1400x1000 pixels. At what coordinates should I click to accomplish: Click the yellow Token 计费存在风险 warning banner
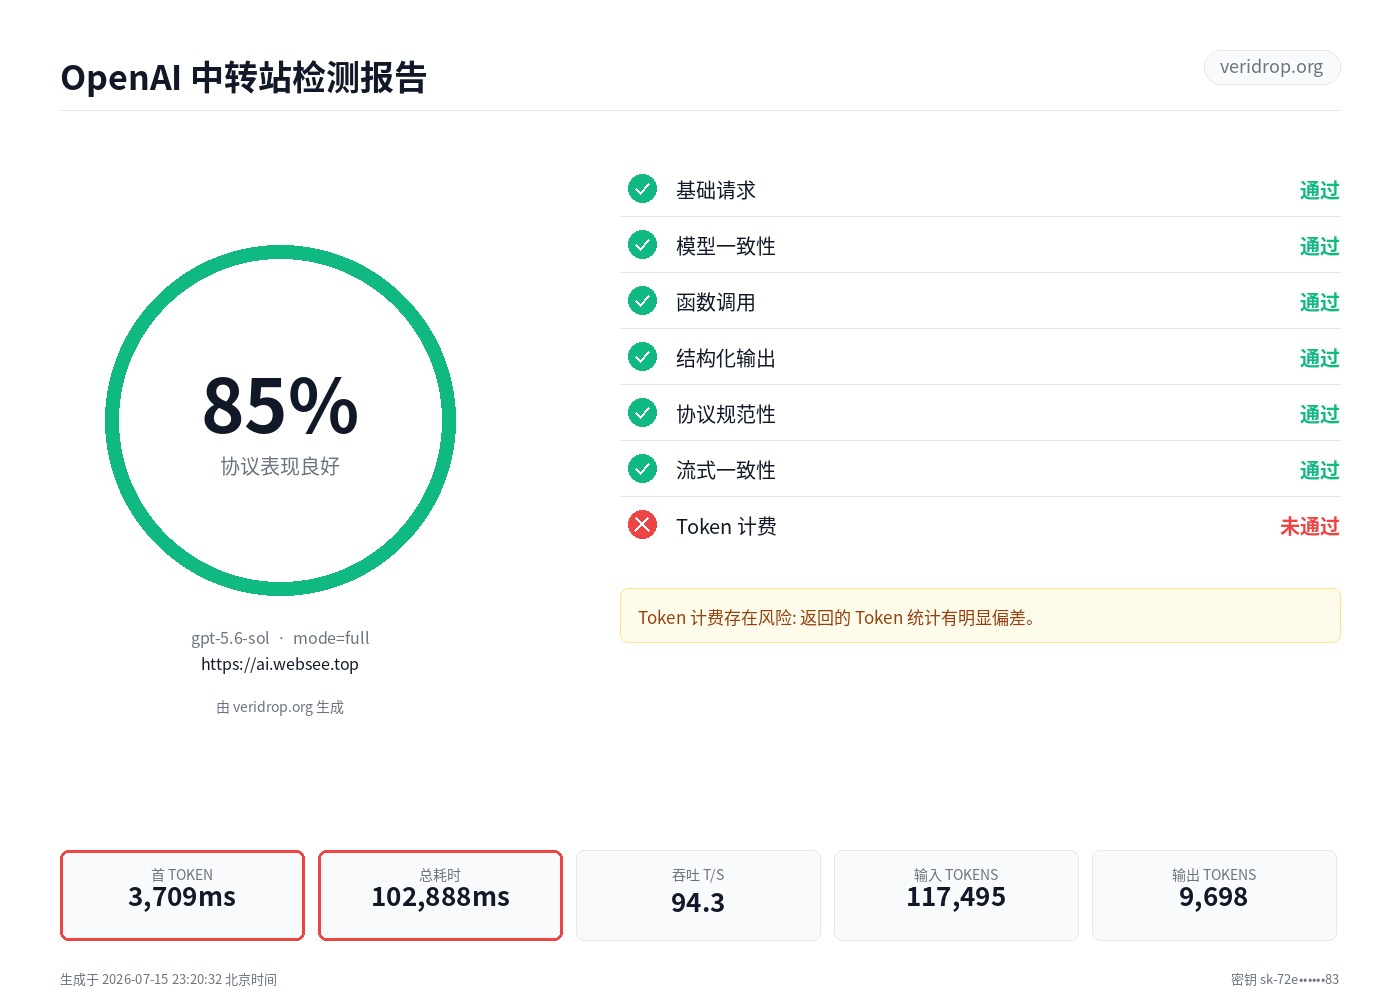(x=980, y=616)
